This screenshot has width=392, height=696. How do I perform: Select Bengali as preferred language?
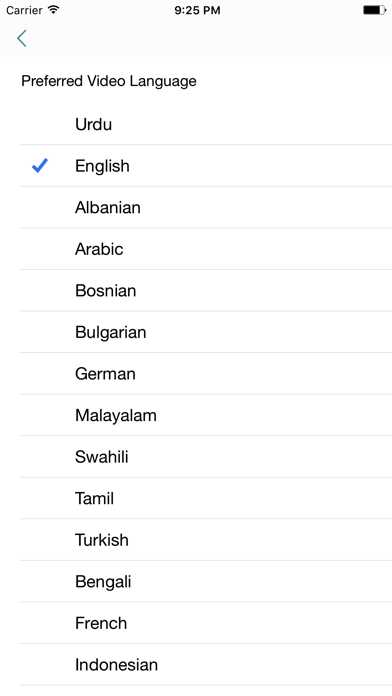click(206, 581)
